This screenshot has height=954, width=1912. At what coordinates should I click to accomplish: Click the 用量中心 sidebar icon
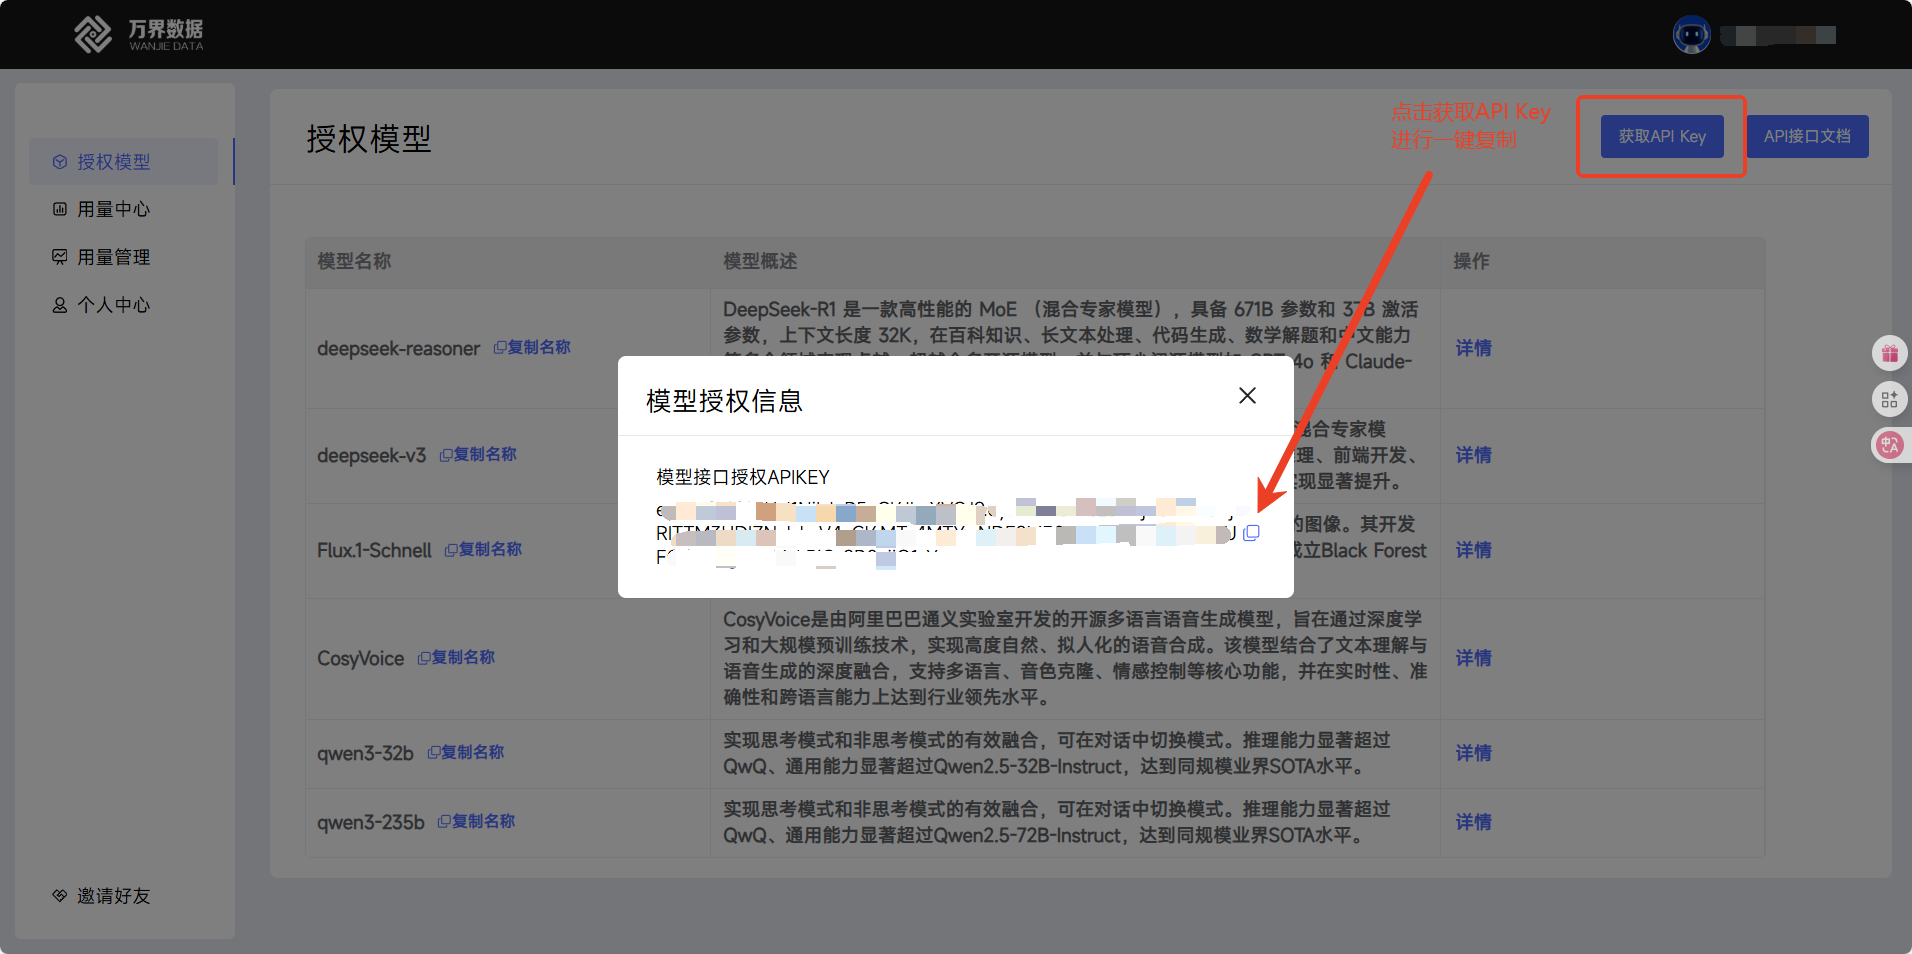click(60, 209)
